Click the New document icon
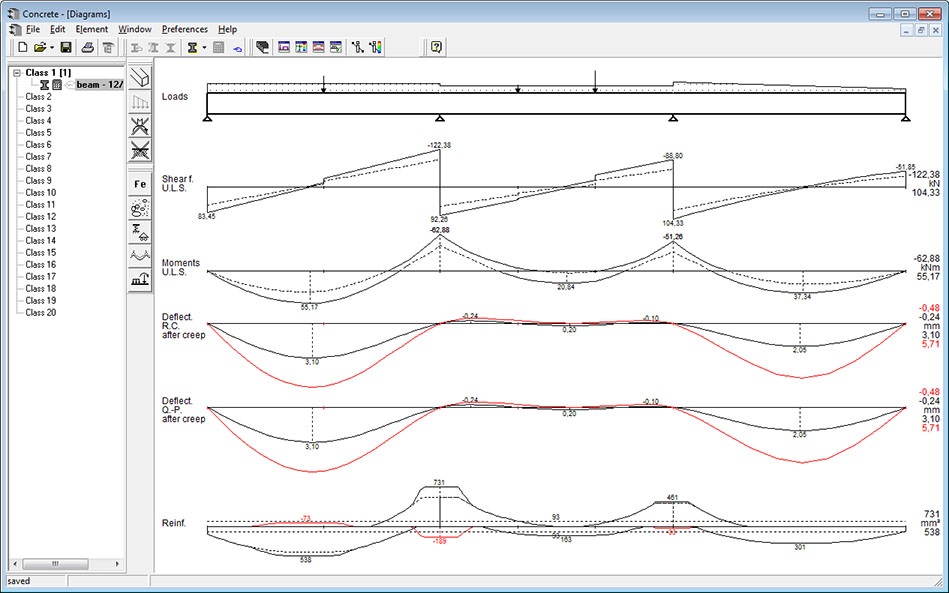This screenshot has width=949, height=593. click(22, 47)
